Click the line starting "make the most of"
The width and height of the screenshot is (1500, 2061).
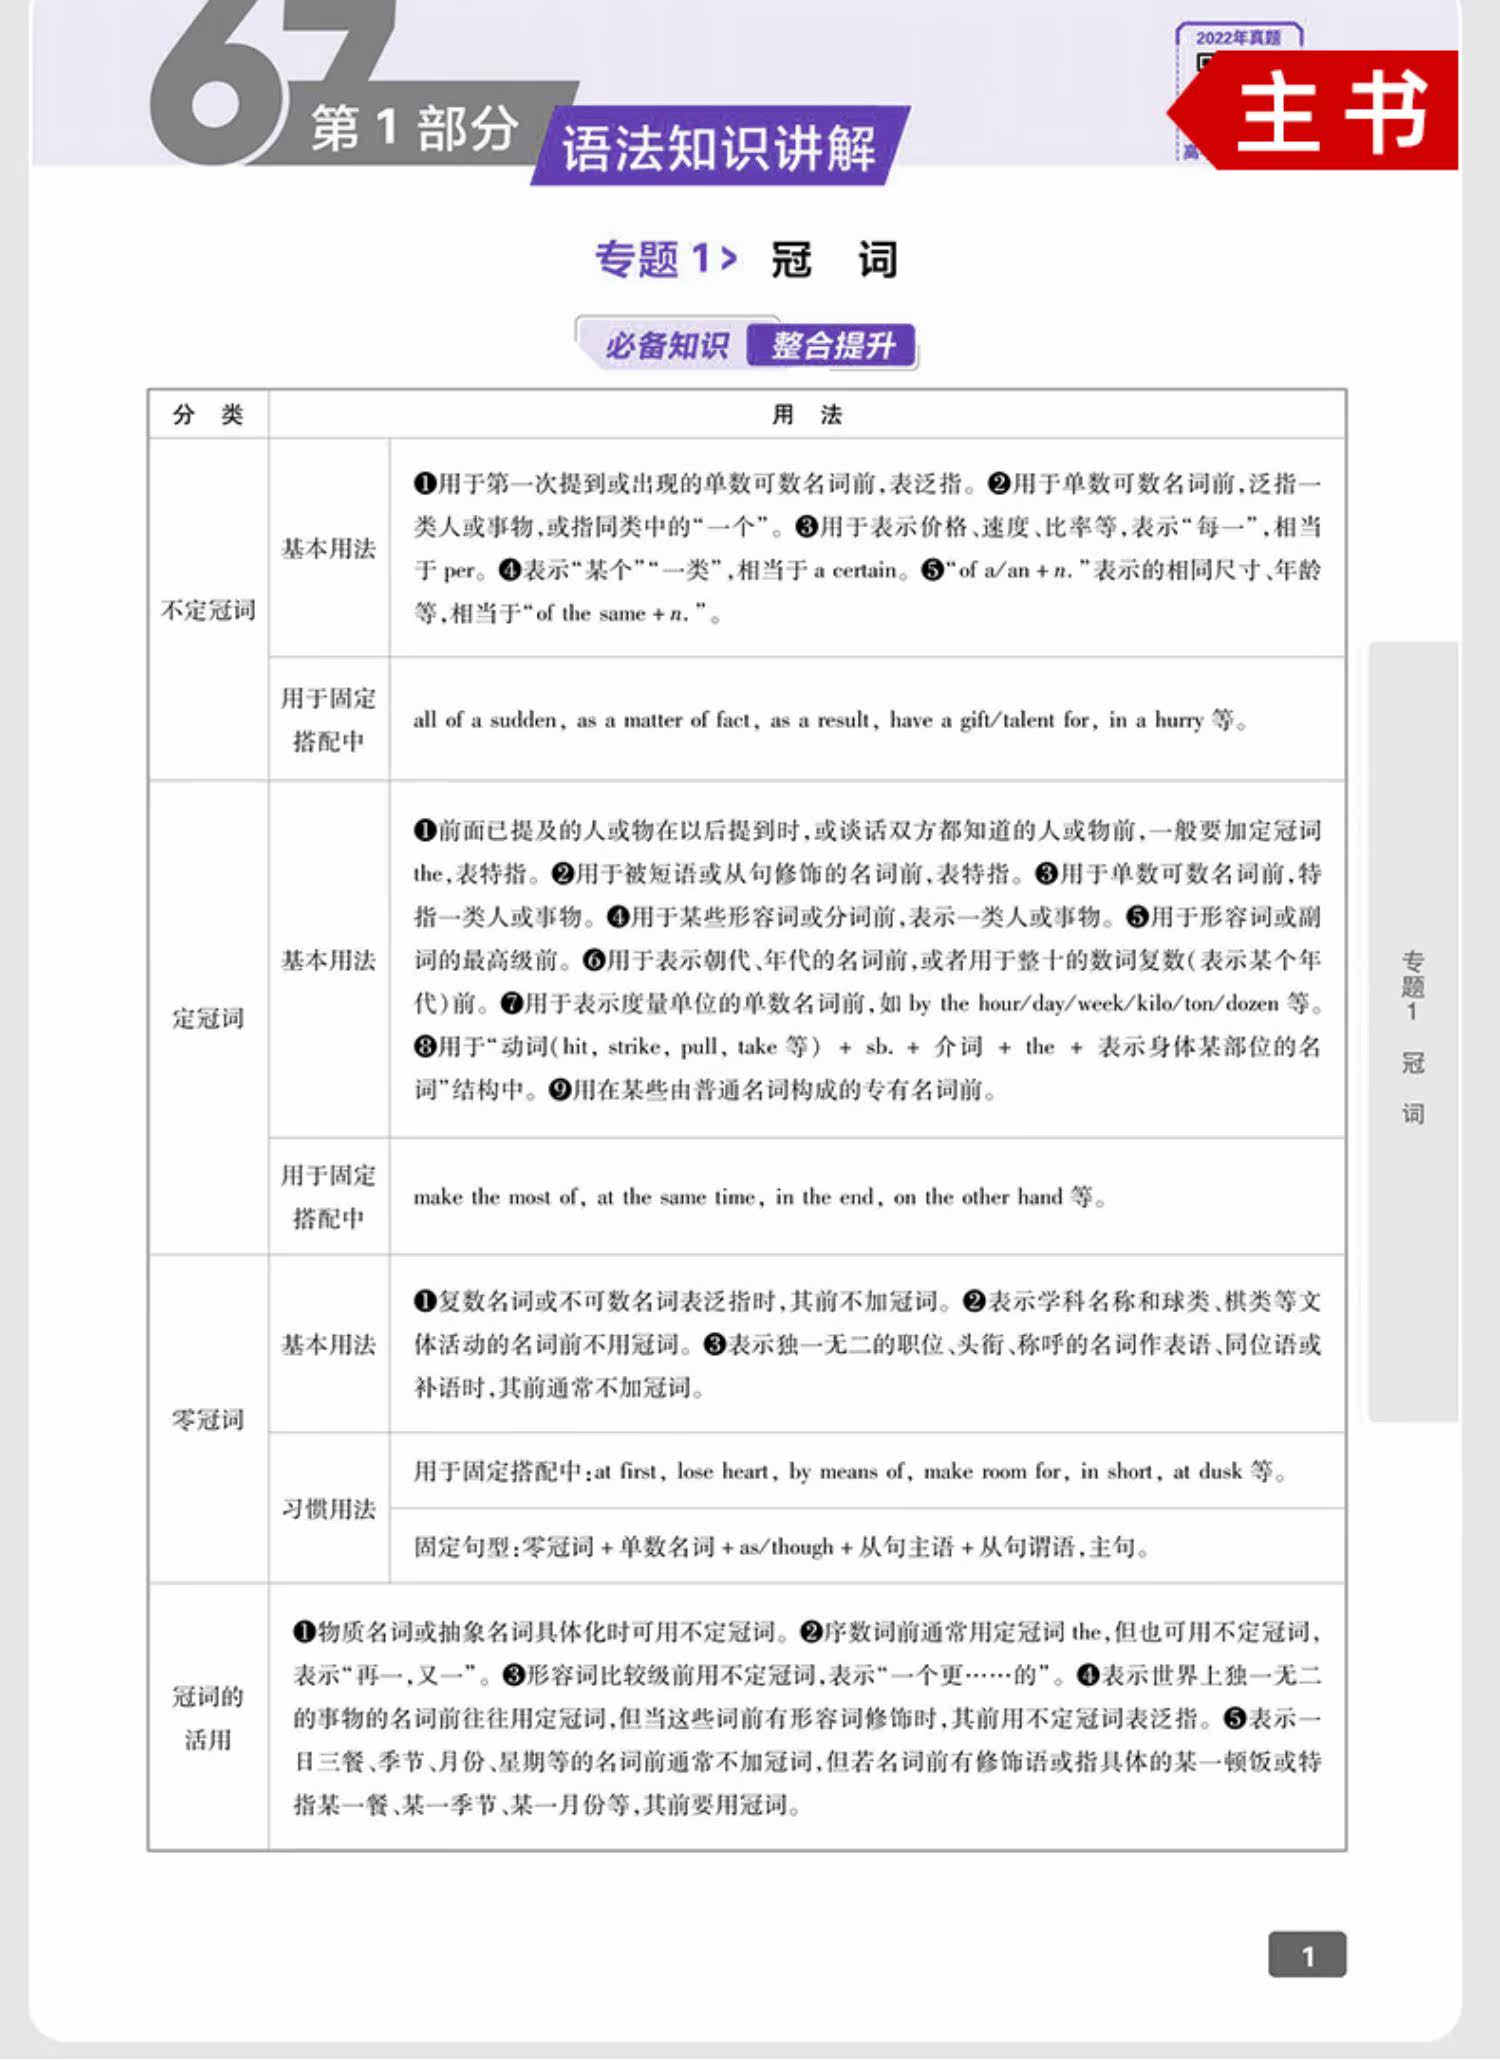760,1196
